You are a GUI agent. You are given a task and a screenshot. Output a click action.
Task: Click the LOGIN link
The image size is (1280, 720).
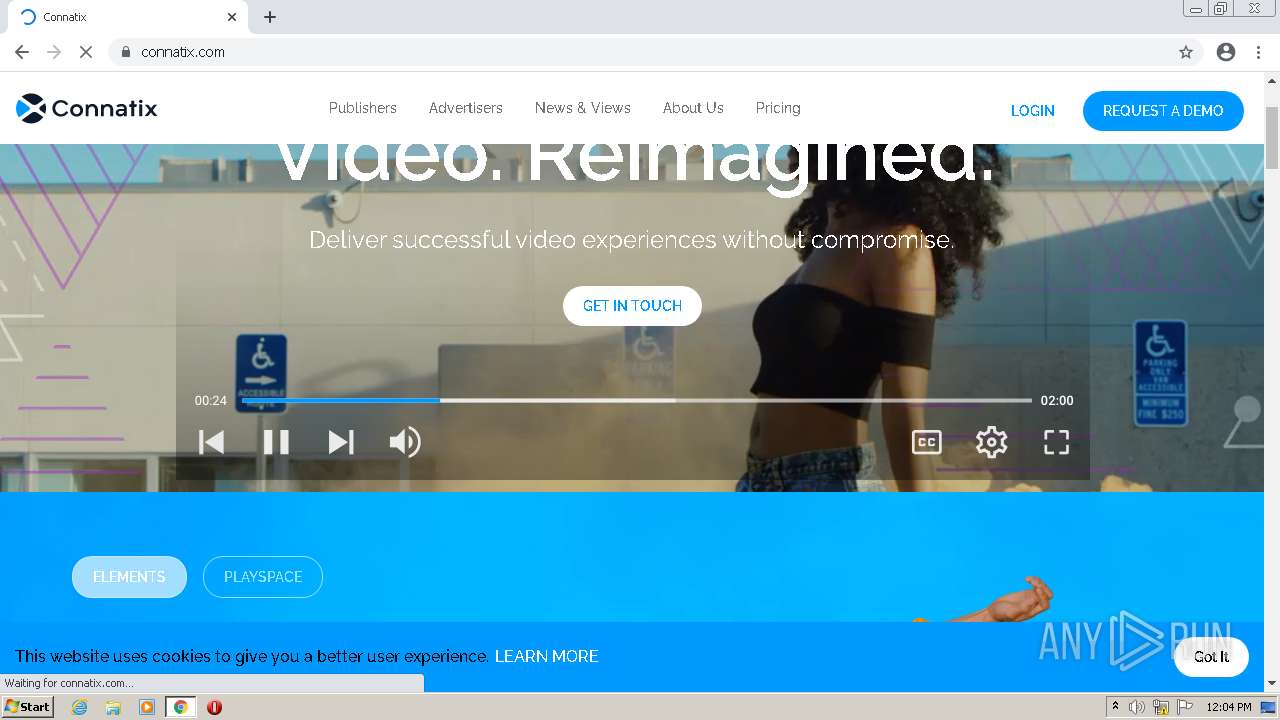(1033, 111)
